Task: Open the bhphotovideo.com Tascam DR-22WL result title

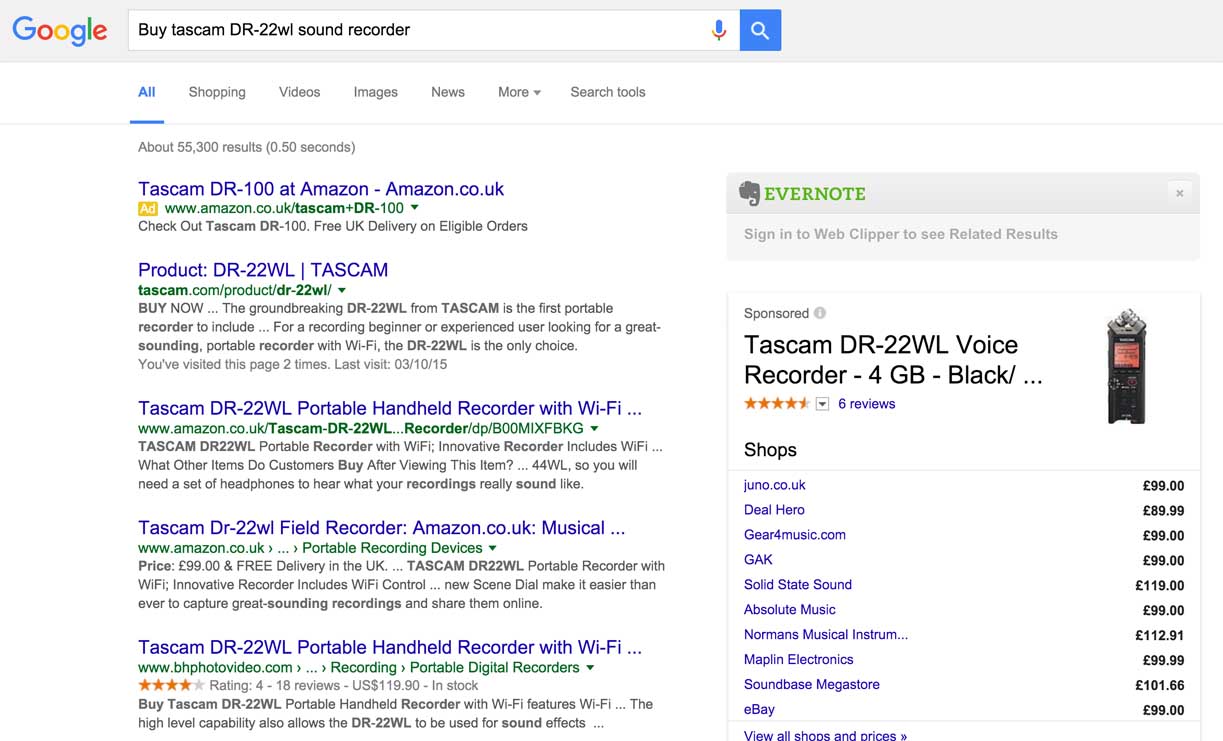Action: coord(390,647)
